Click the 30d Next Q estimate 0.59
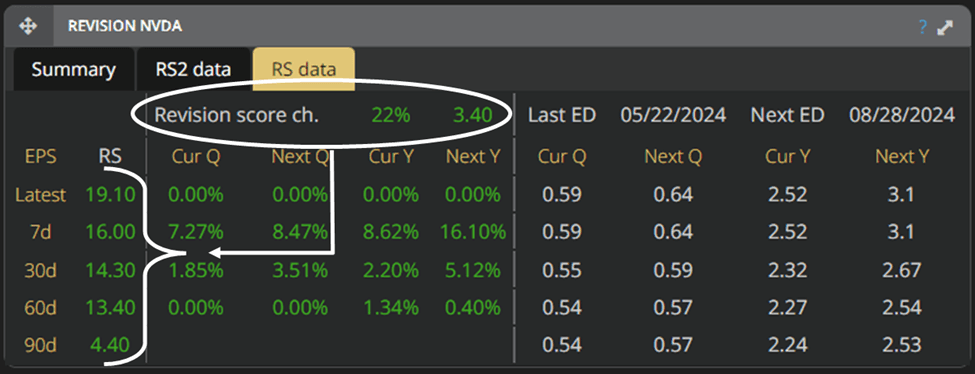The image size is (975, 374). (673, 271)
